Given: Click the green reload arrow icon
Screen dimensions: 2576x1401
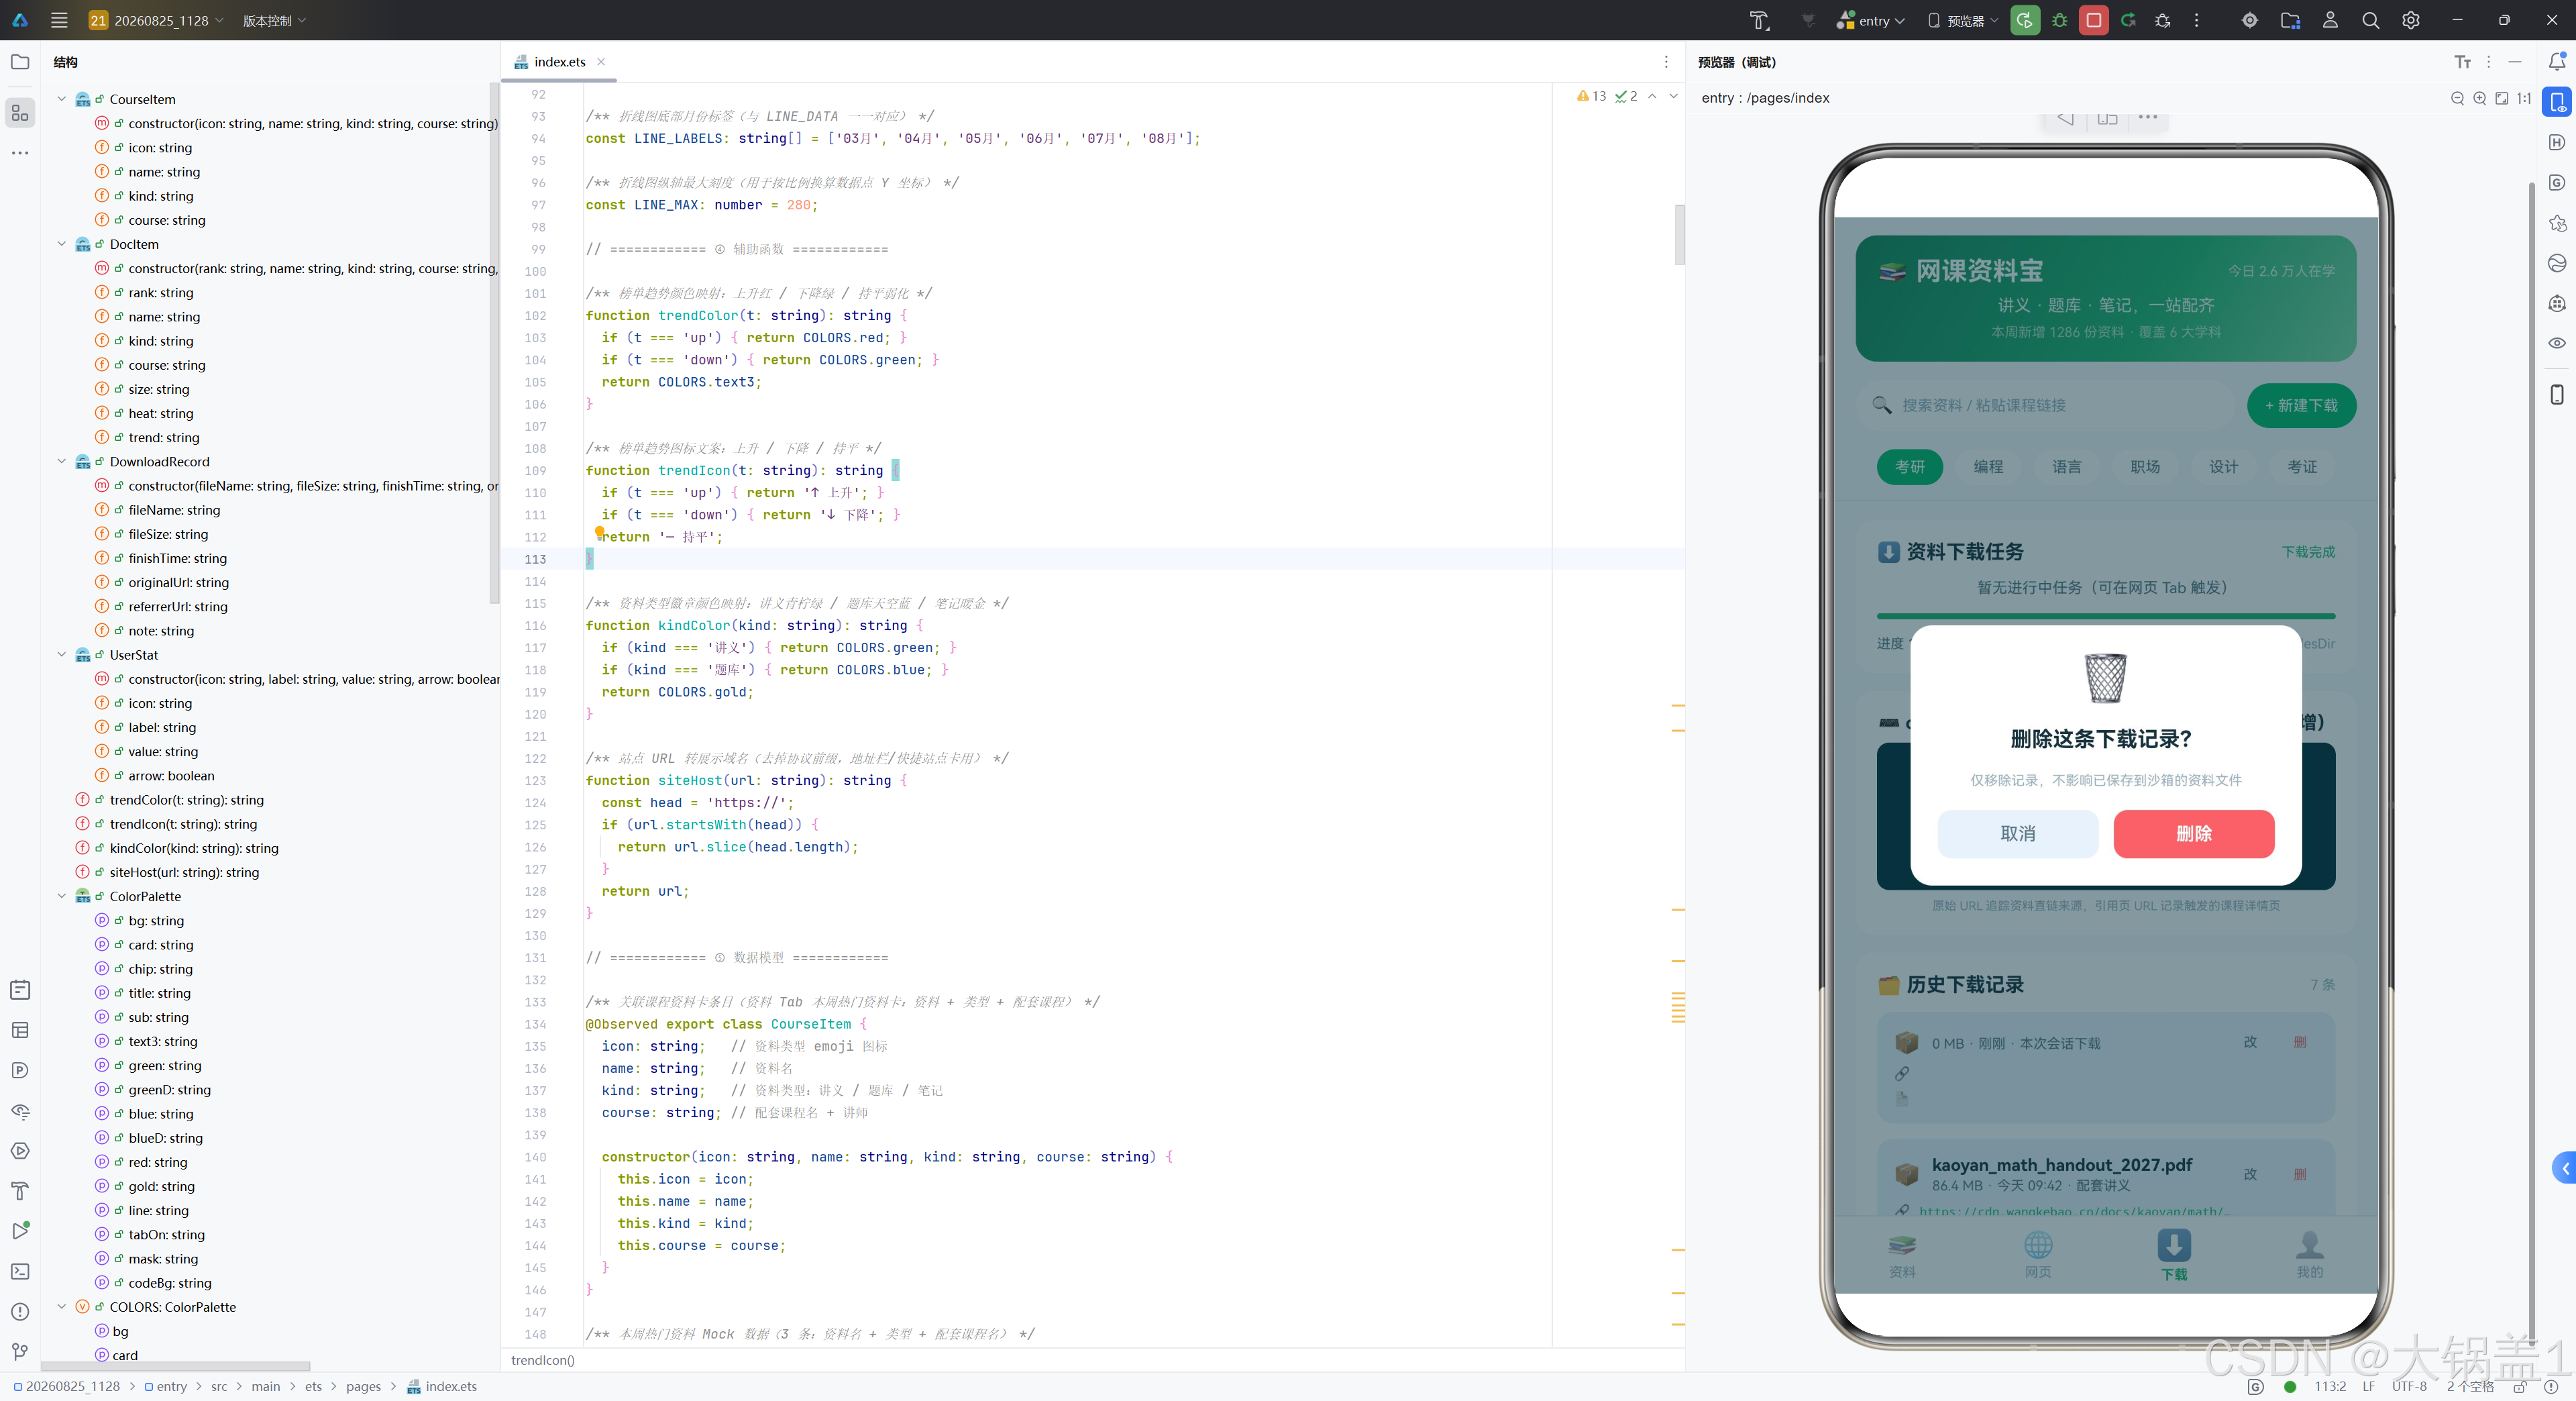Looking at the screenshot, I should [x=2128, y=20].
